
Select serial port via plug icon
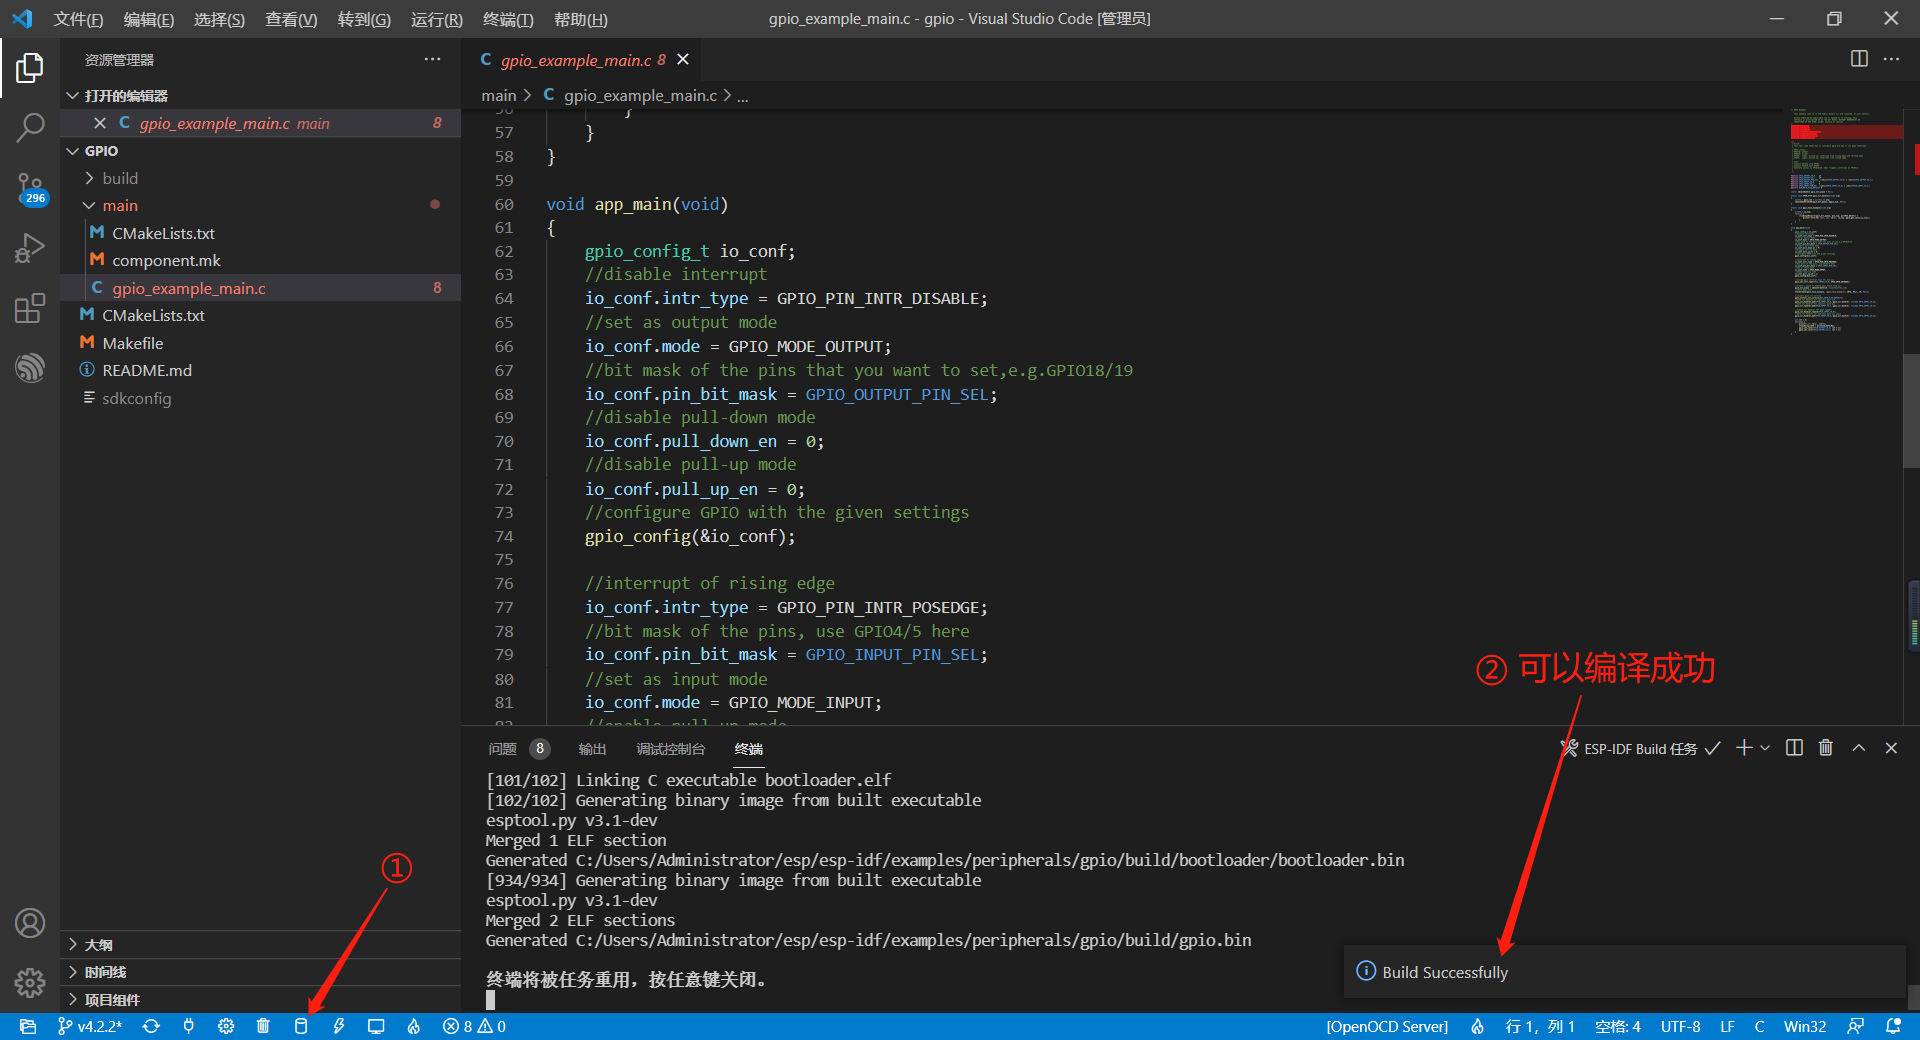pos(189,1026)
